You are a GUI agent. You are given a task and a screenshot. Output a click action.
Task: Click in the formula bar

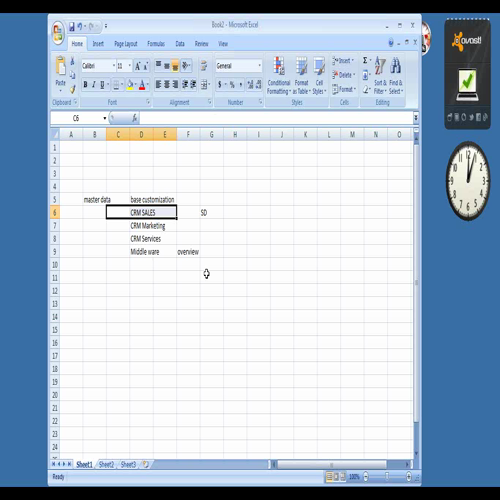click(x=276, y=118)
